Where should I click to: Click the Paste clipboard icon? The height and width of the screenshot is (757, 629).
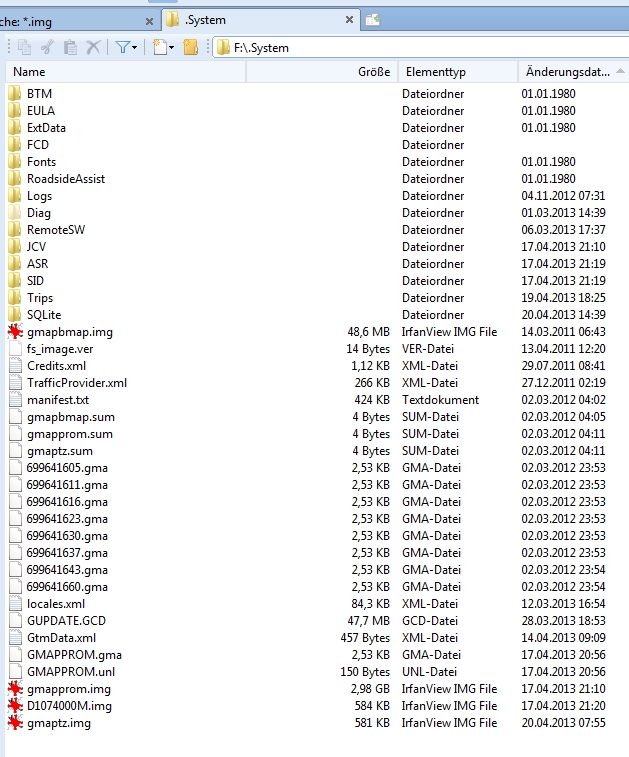tap(70, 47)
